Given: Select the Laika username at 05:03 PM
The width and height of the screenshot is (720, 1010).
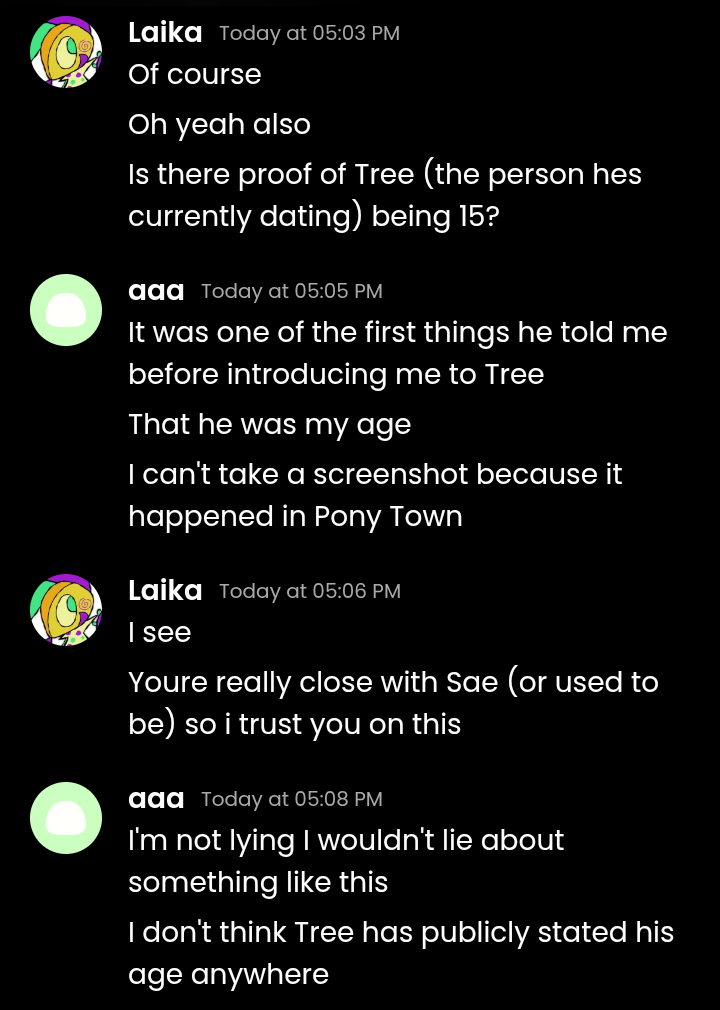Looking at the screenshot, I should pos(165,32).
